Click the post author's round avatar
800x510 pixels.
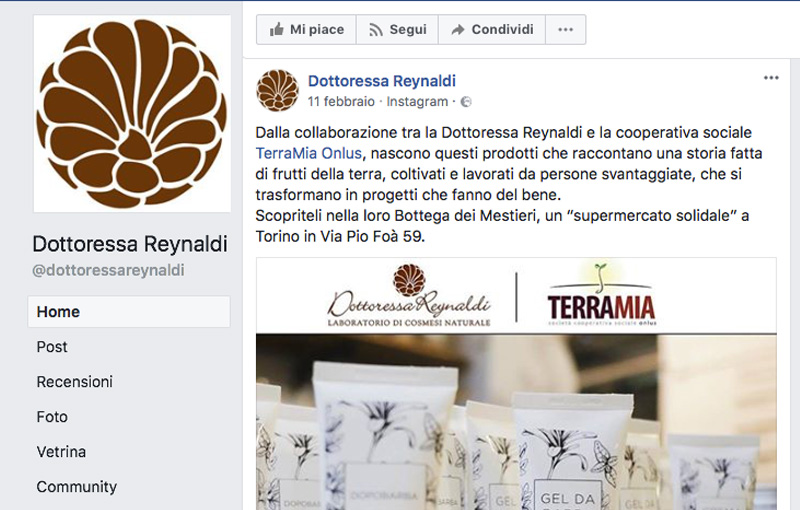(x=278, y=90)
